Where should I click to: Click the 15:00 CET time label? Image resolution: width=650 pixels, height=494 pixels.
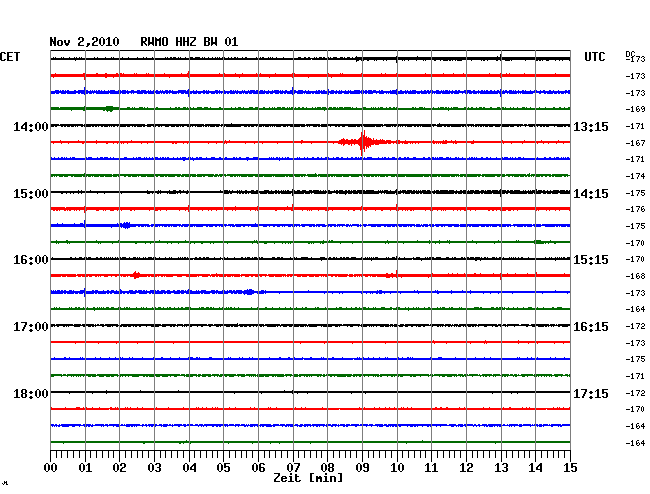(x=31, y=194)
